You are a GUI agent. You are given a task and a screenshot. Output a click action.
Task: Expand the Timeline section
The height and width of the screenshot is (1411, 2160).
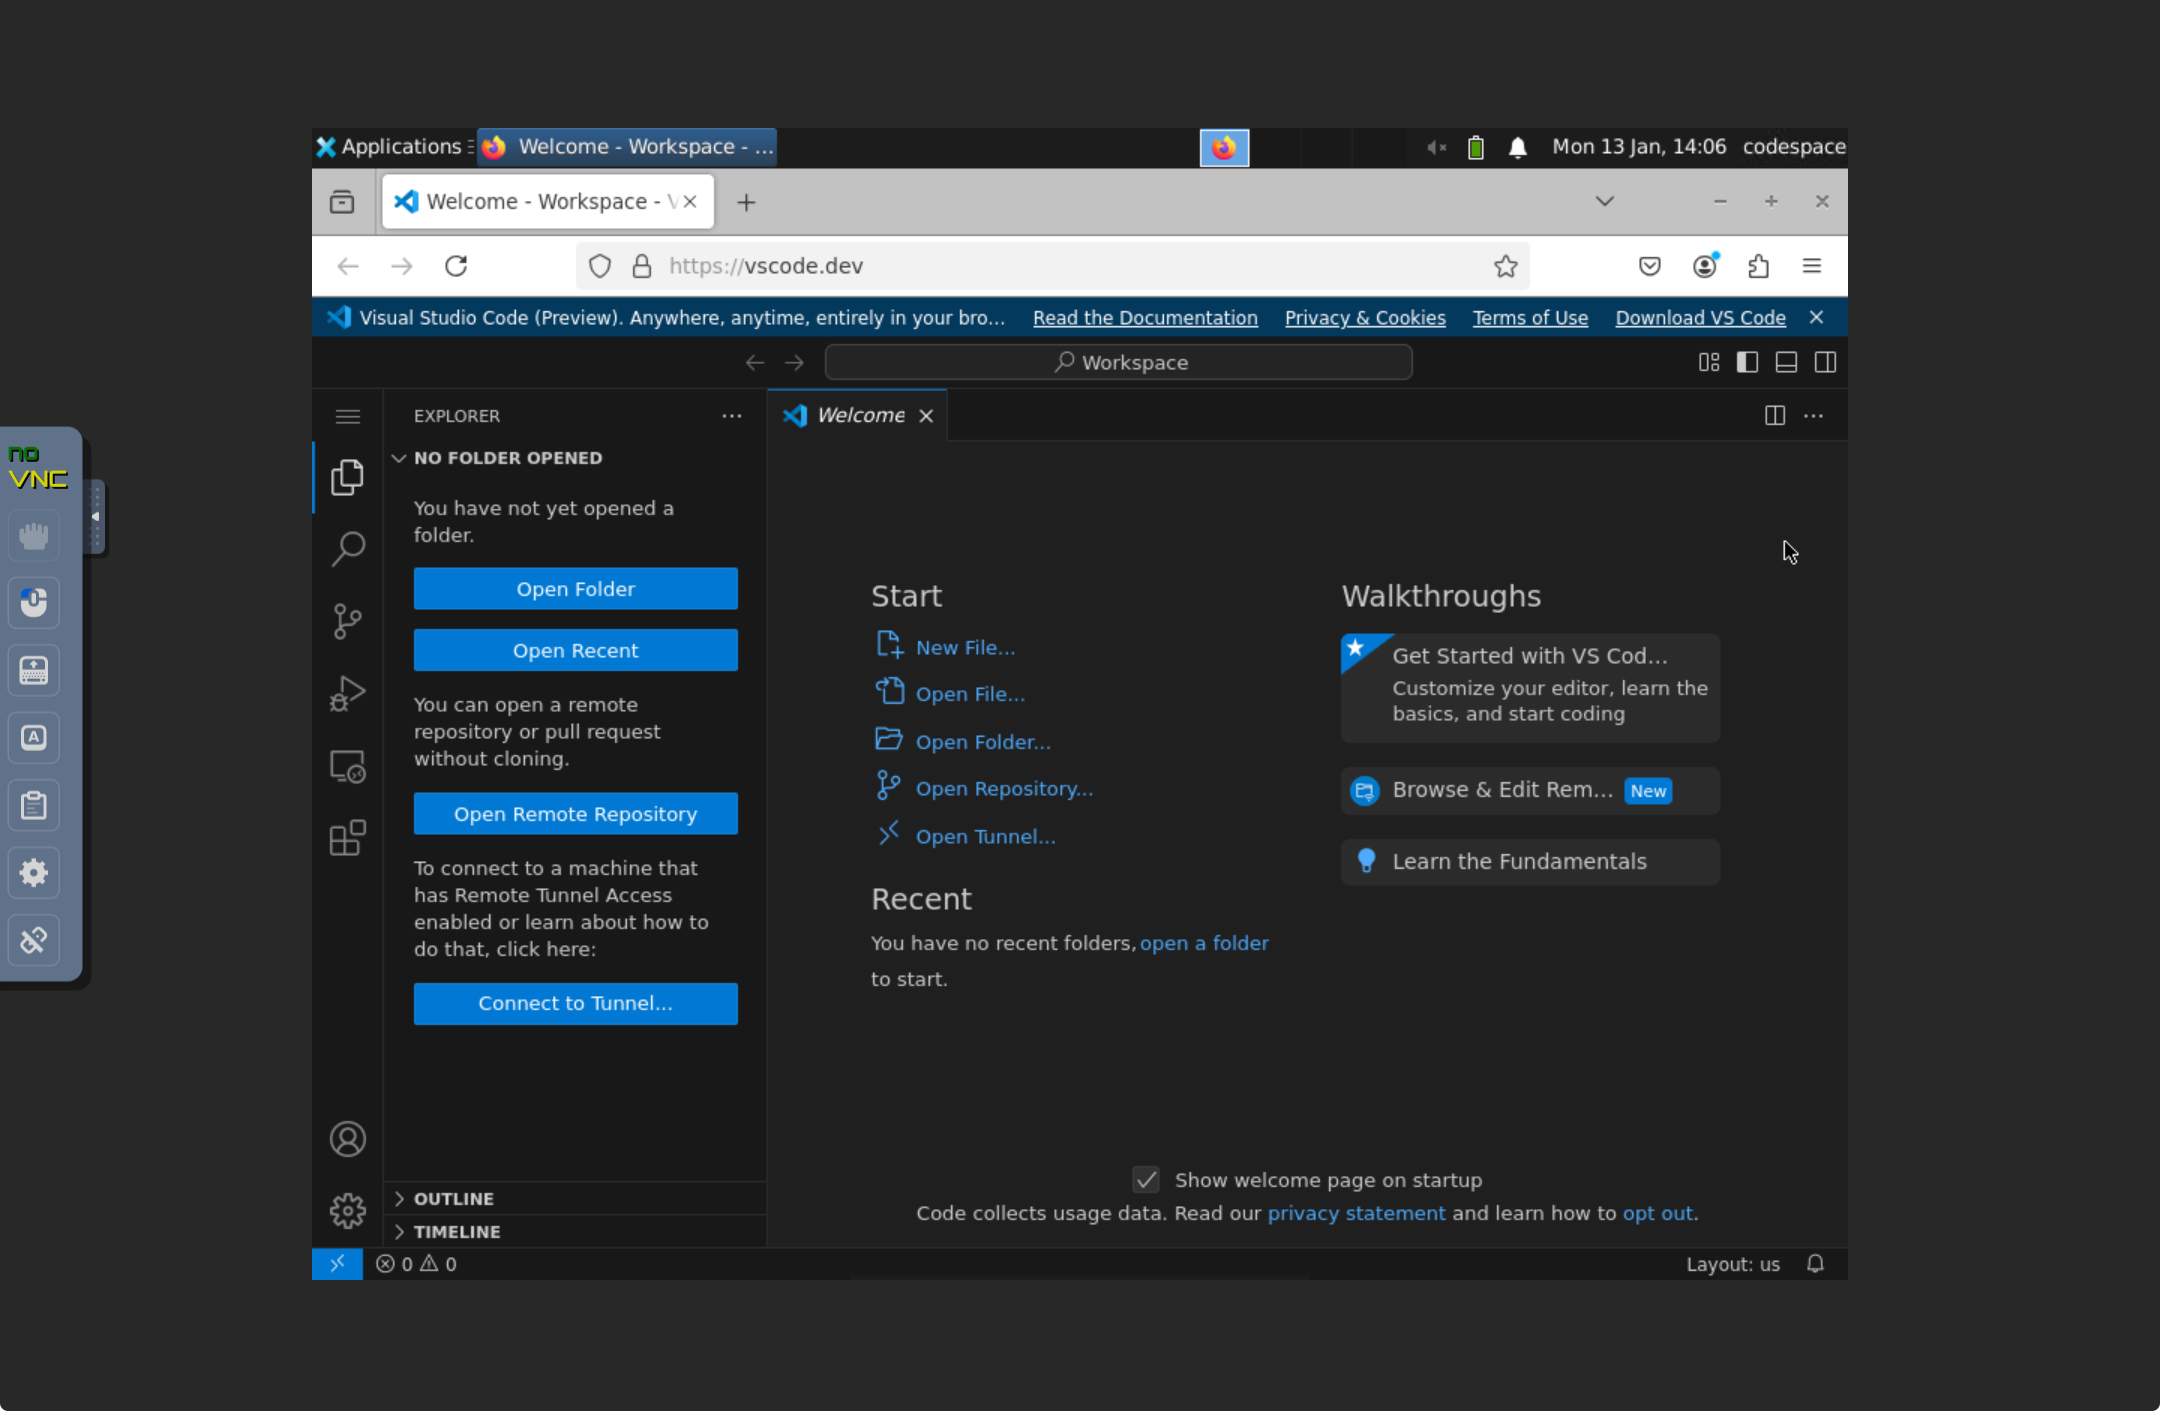click(575, 1231)
